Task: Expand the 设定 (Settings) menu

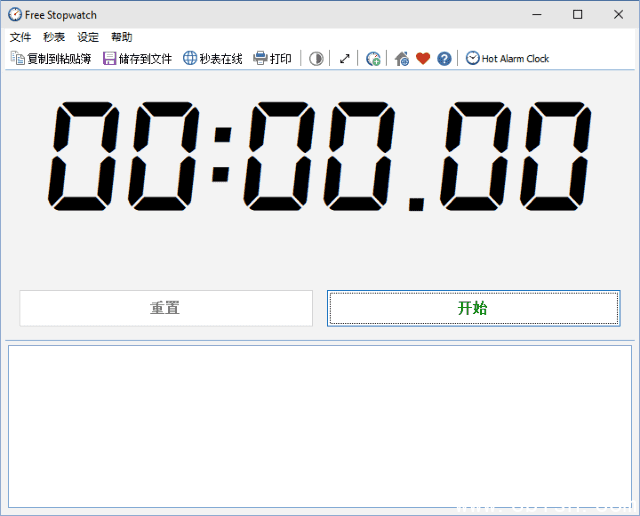Action: 88,37
